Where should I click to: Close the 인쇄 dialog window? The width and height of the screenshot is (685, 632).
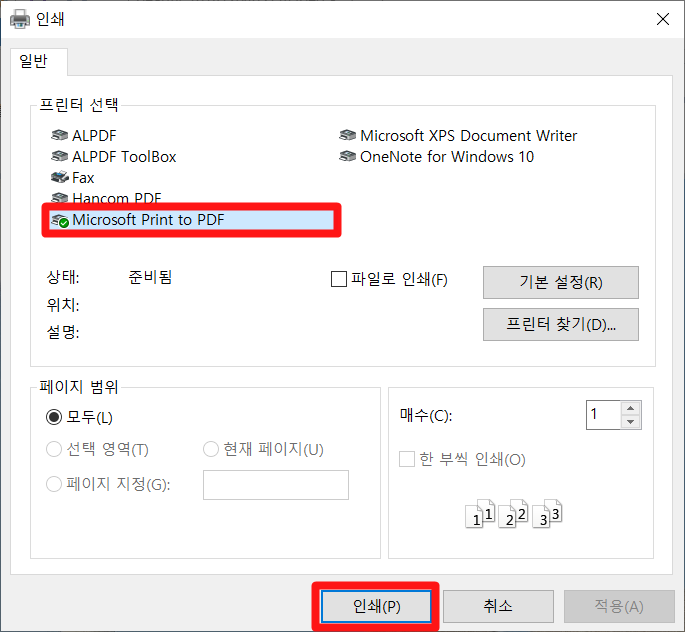[663, 19]
